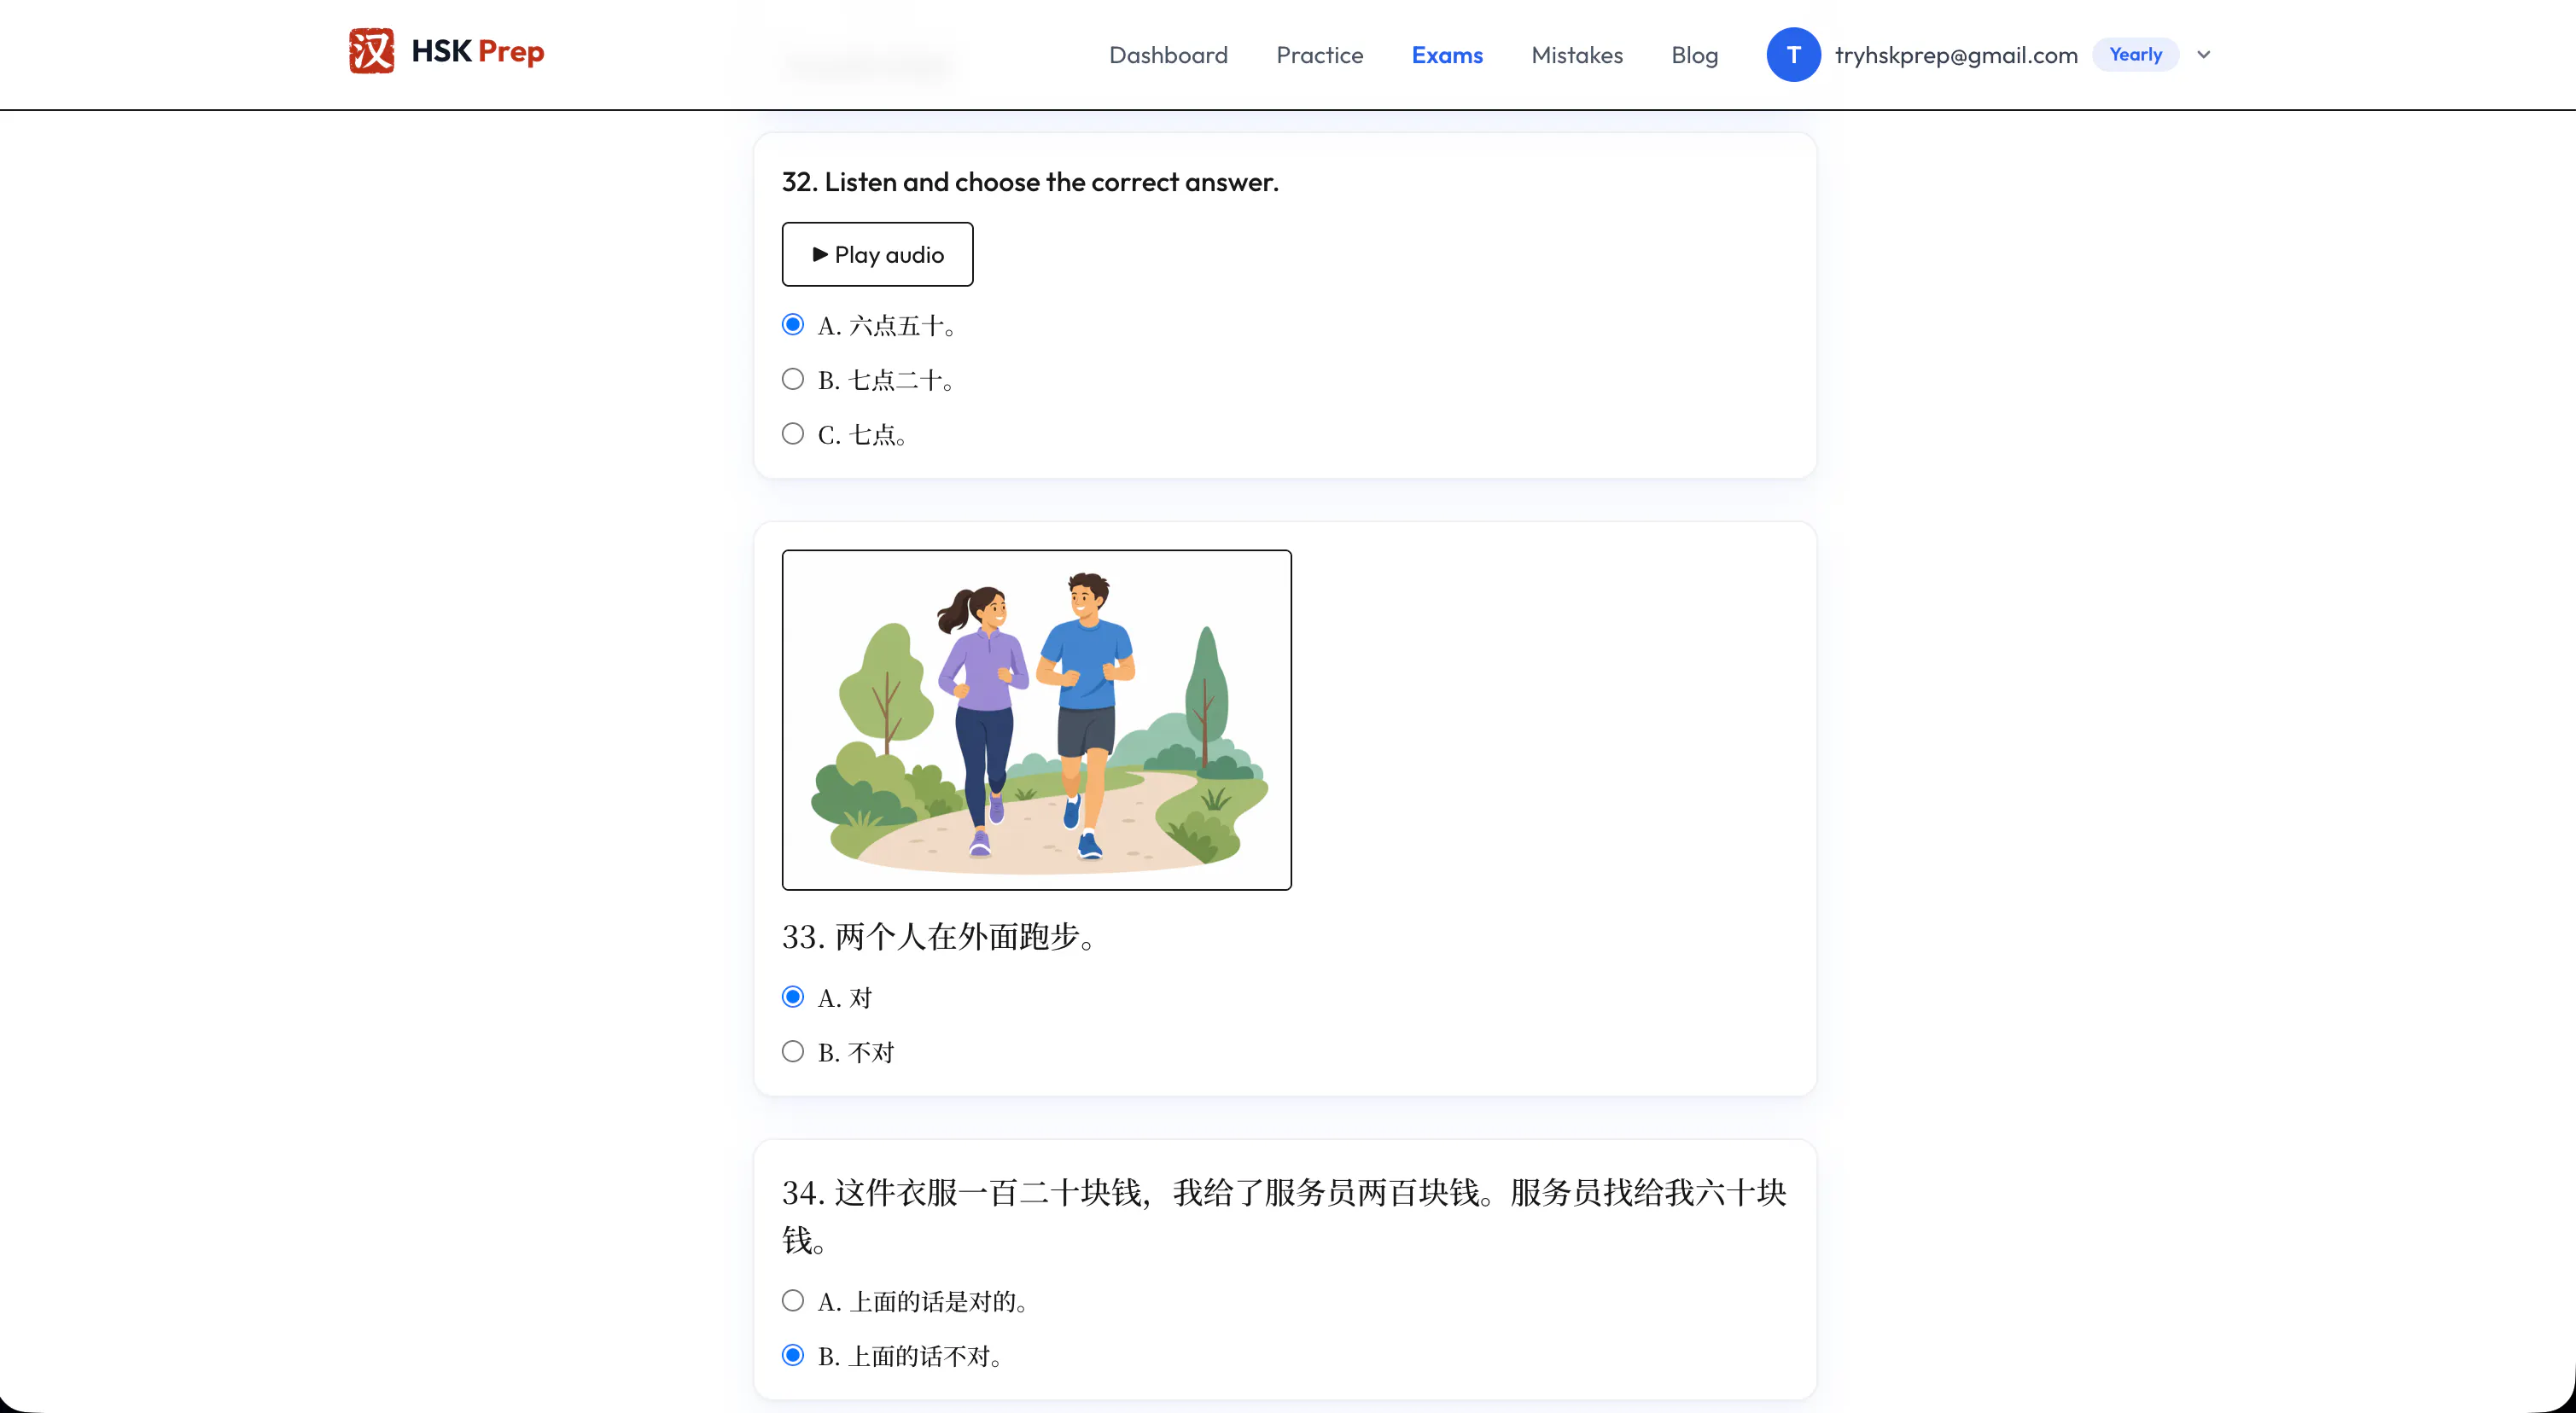Go to the Practice section
The image size is (2576, 1413).
1319,55
